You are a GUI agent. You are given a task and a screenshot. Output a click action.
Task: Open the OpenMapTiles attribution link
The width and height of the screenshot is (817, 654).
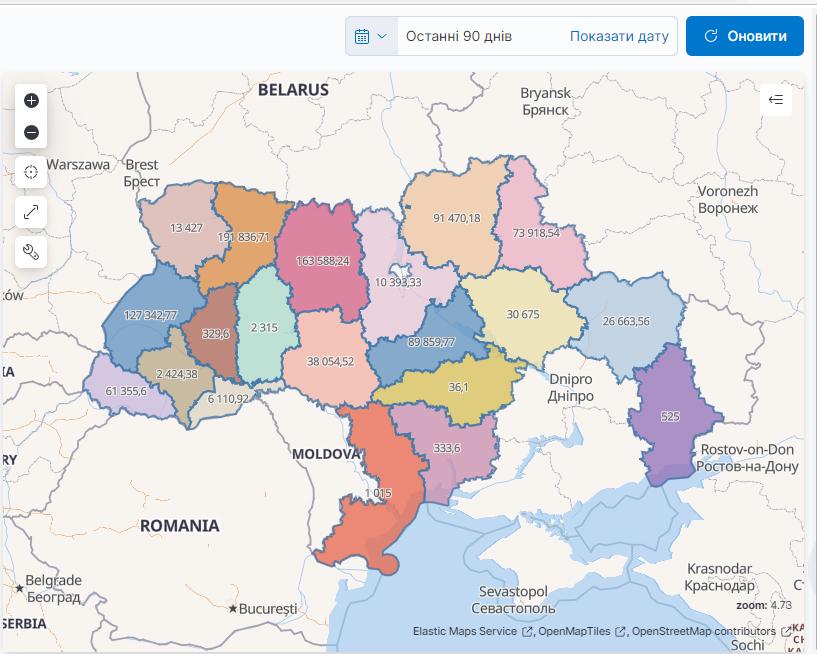pyautogui.click(x=575, y=631)
